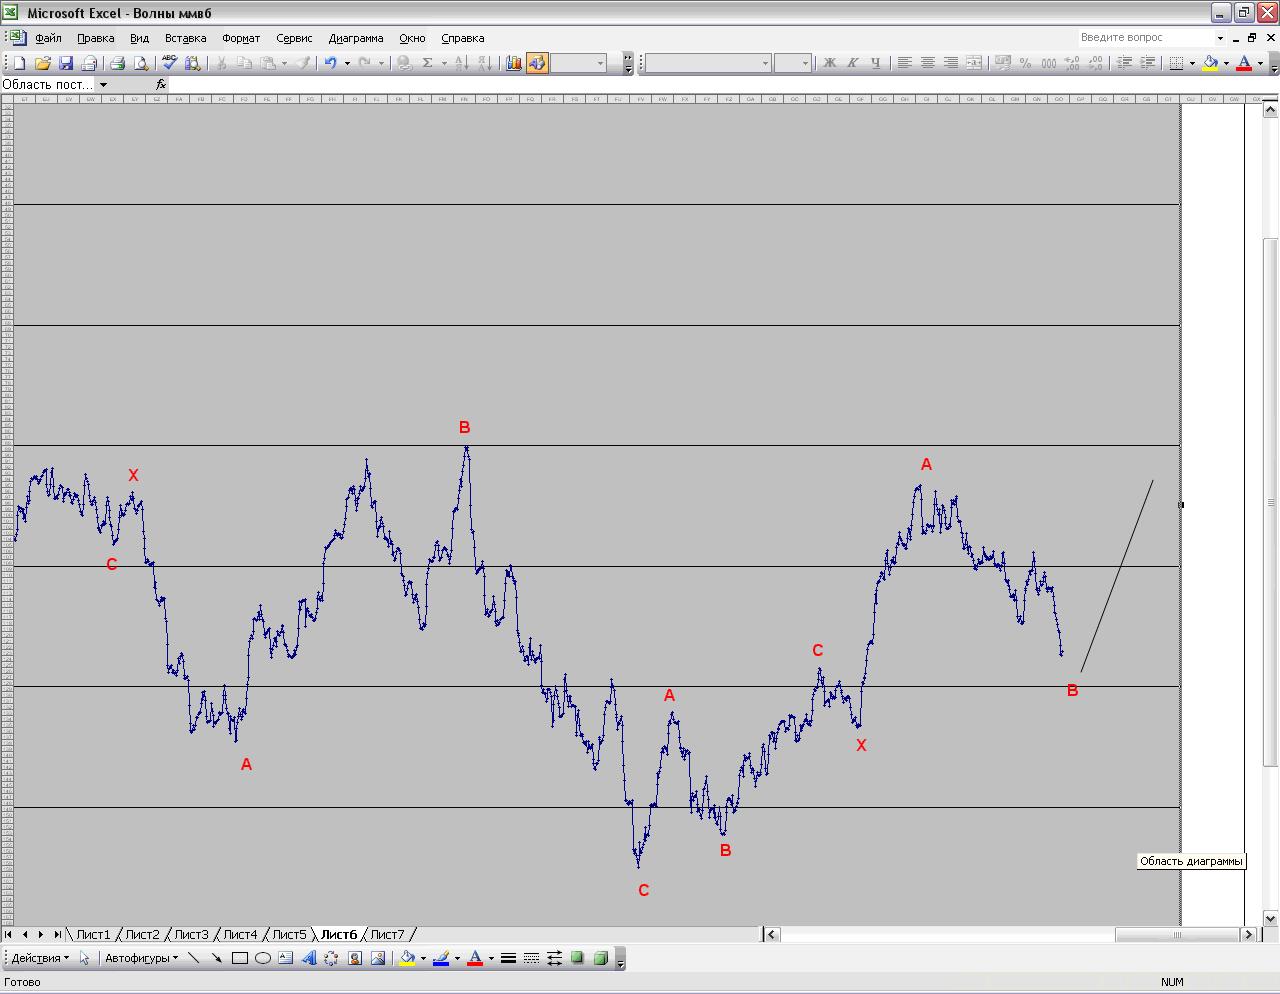Print the document with the printer icon
1280x994 pixels.
(x=117, y=63)
